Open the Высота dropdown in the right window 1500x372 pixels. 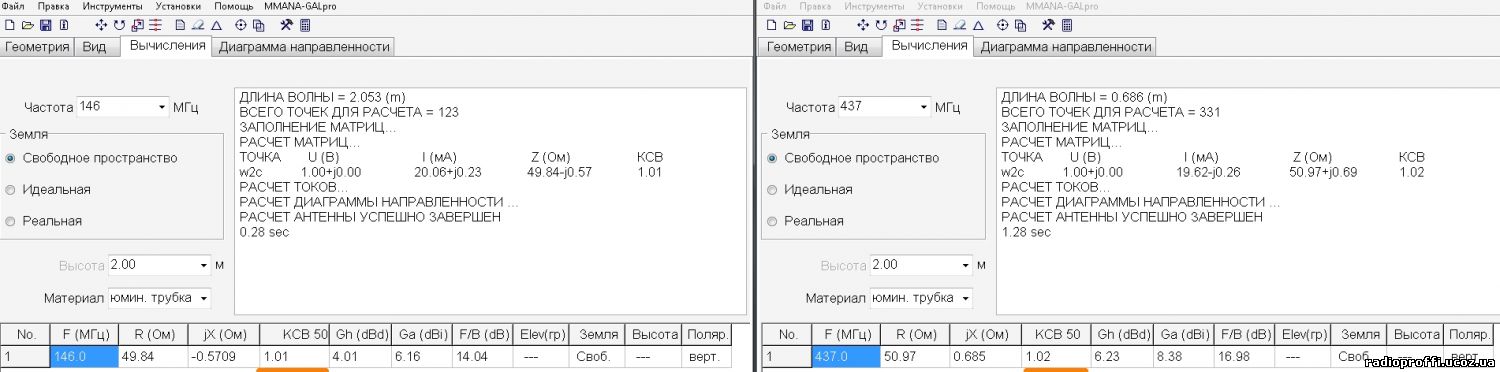966,265
